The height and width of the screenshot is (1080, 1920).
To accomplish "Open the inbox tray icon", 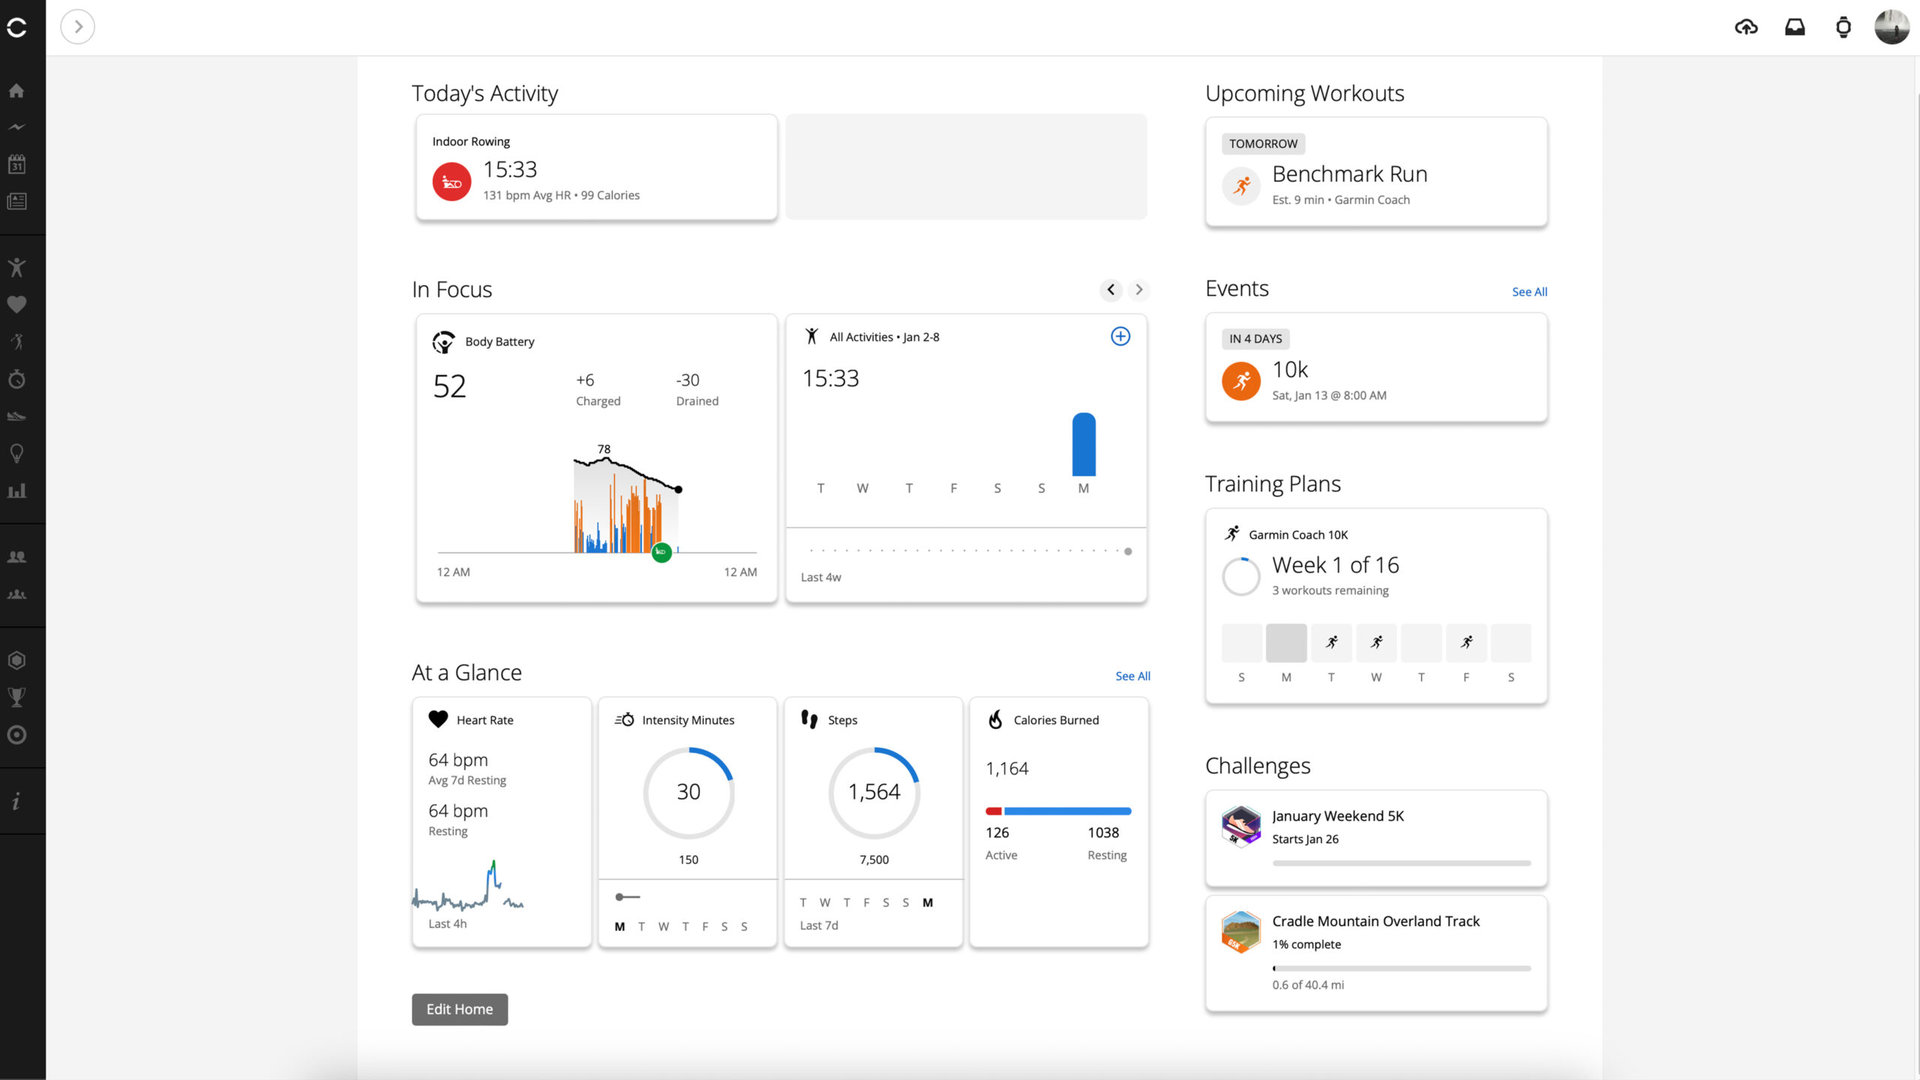I will point(1795,27).
